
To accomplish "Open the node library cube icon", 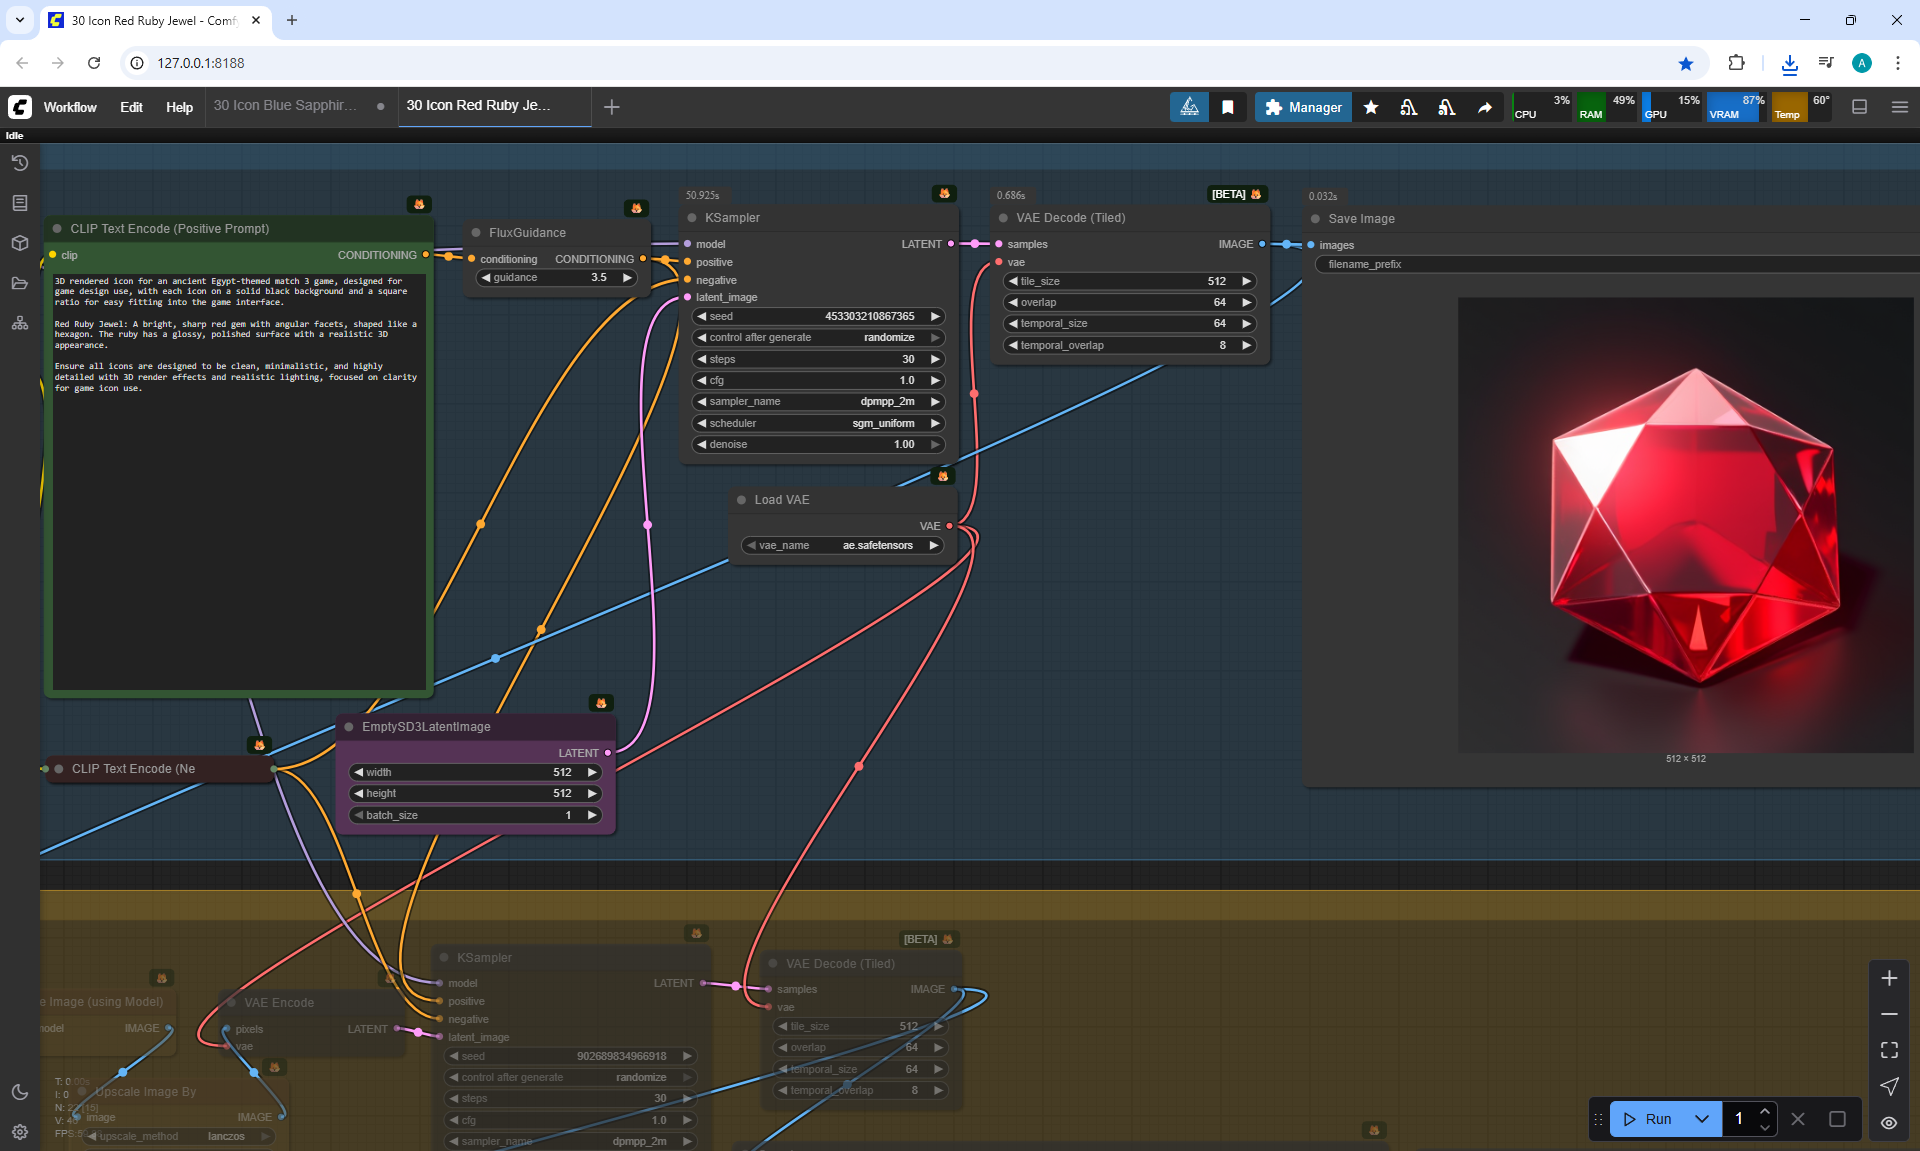I will coord(19,243).
